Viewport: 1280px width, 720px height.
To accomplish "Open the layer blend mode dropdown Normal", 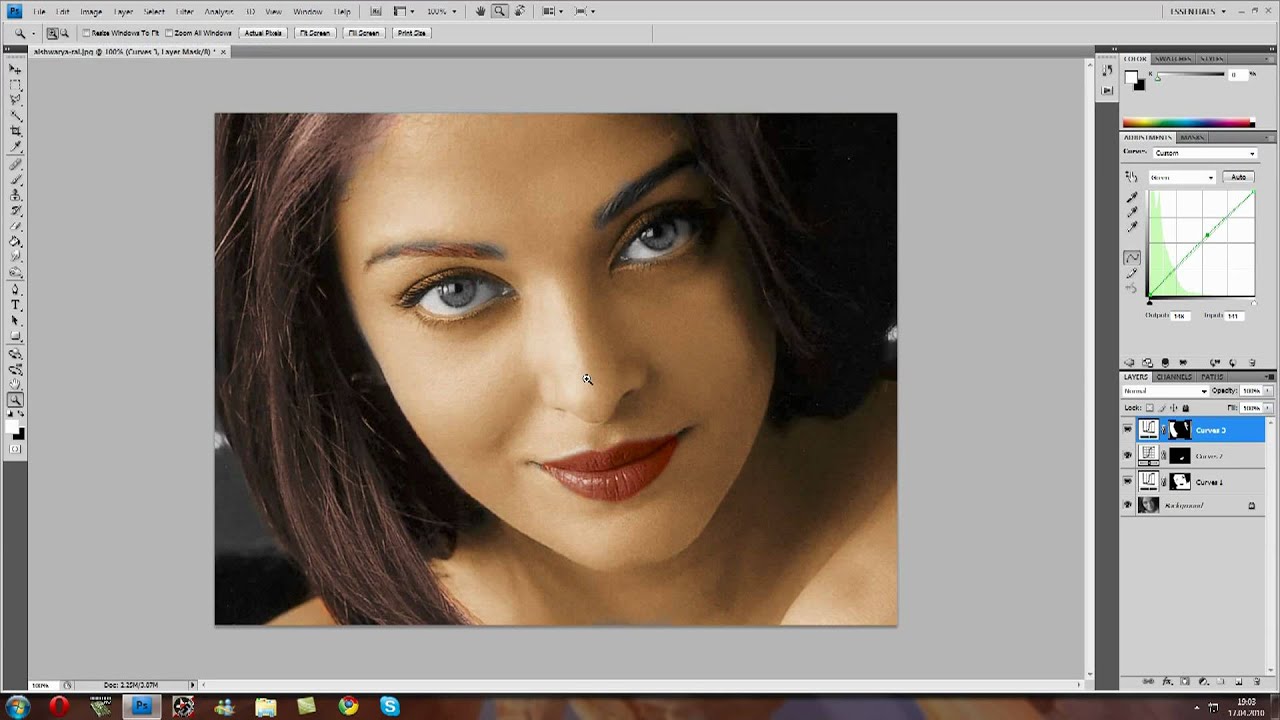I will [1165, 391].
